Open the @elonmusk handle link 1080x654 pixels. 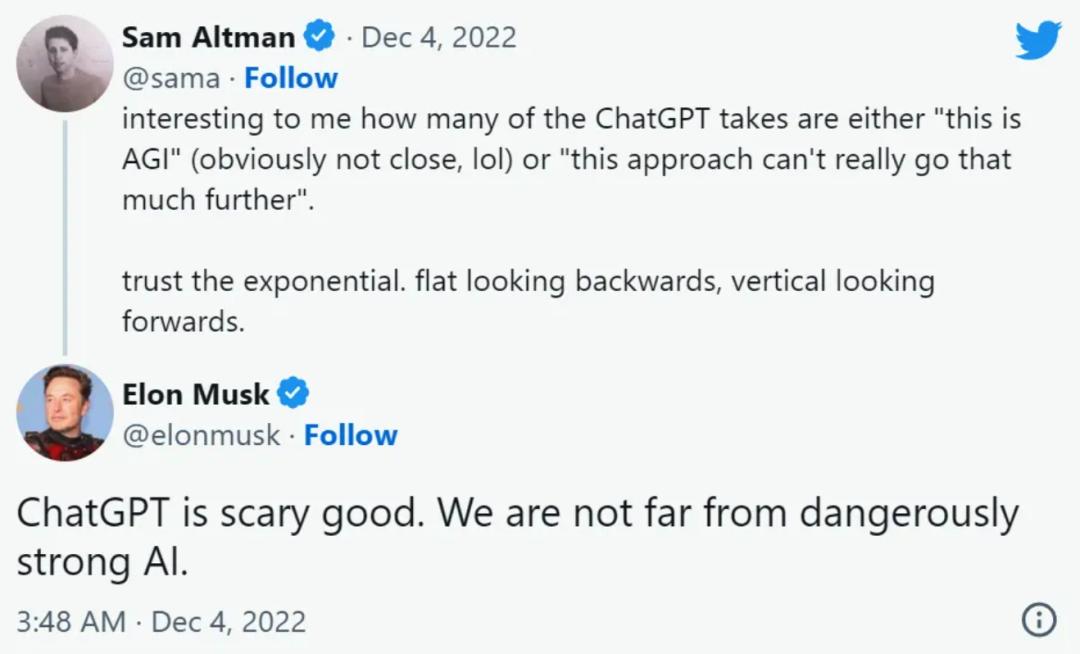click(x=201, y=435)
